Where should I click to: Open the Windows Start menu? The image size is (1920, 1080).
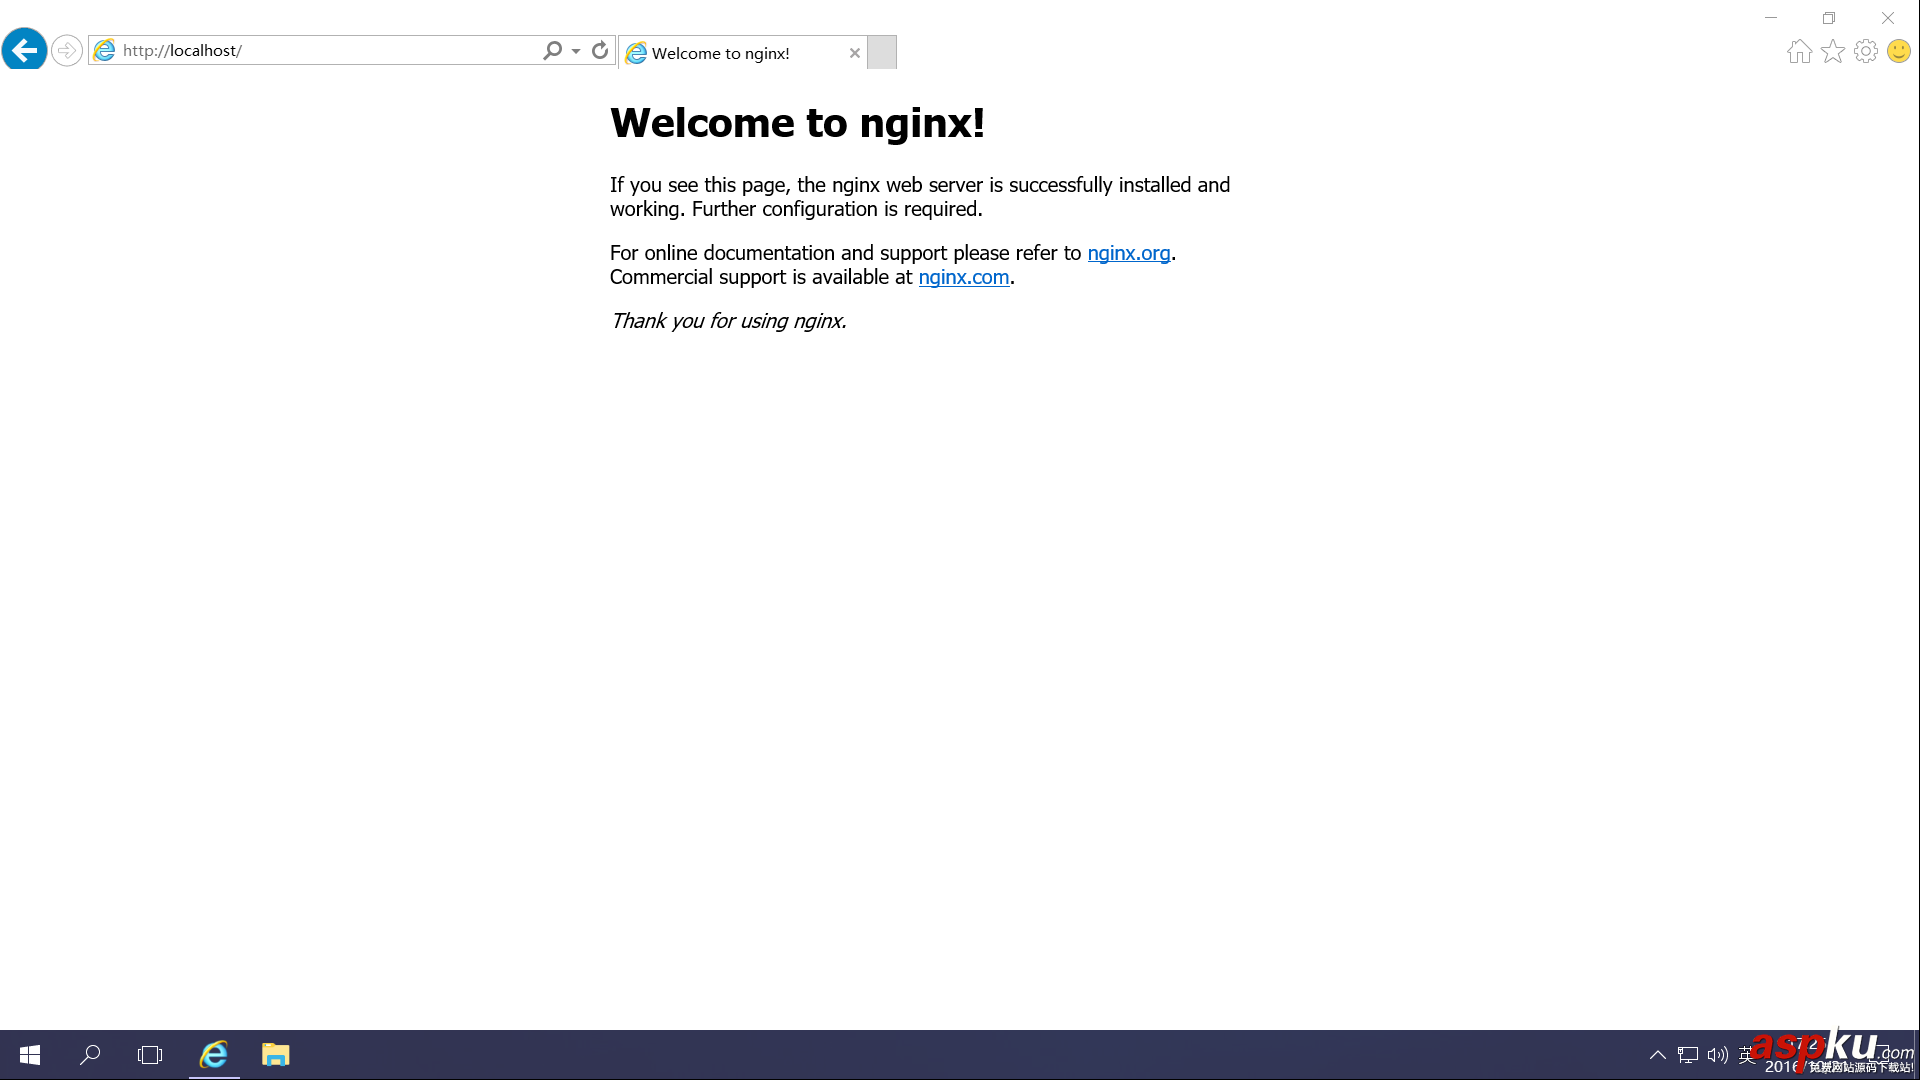tap(30, 1055)
